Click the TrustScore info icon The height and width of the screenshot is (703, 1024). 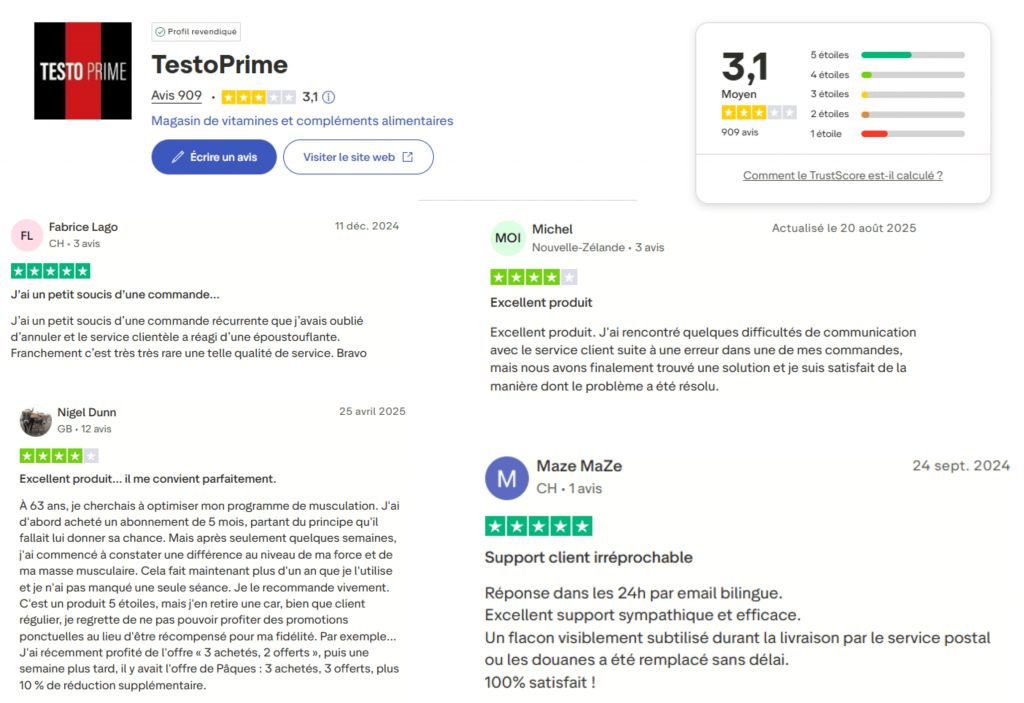point(328,97)
